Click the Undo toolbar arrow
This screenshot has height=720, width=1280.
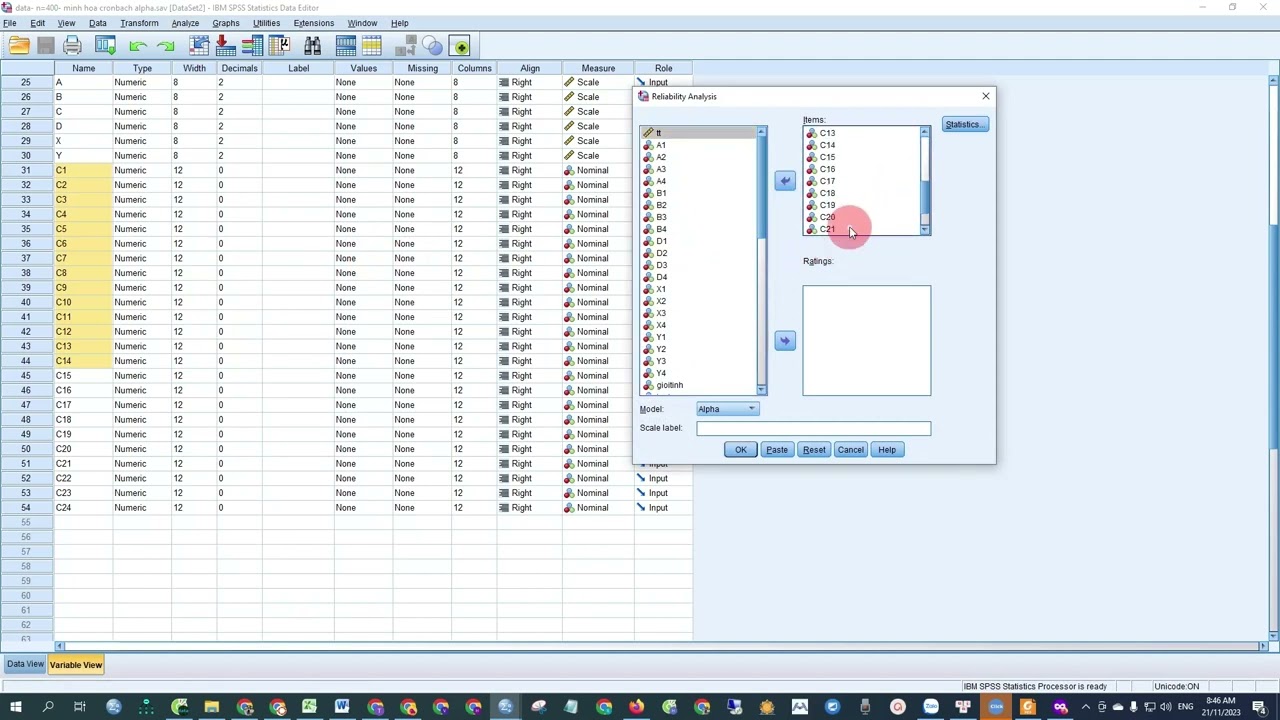point(138,46)
